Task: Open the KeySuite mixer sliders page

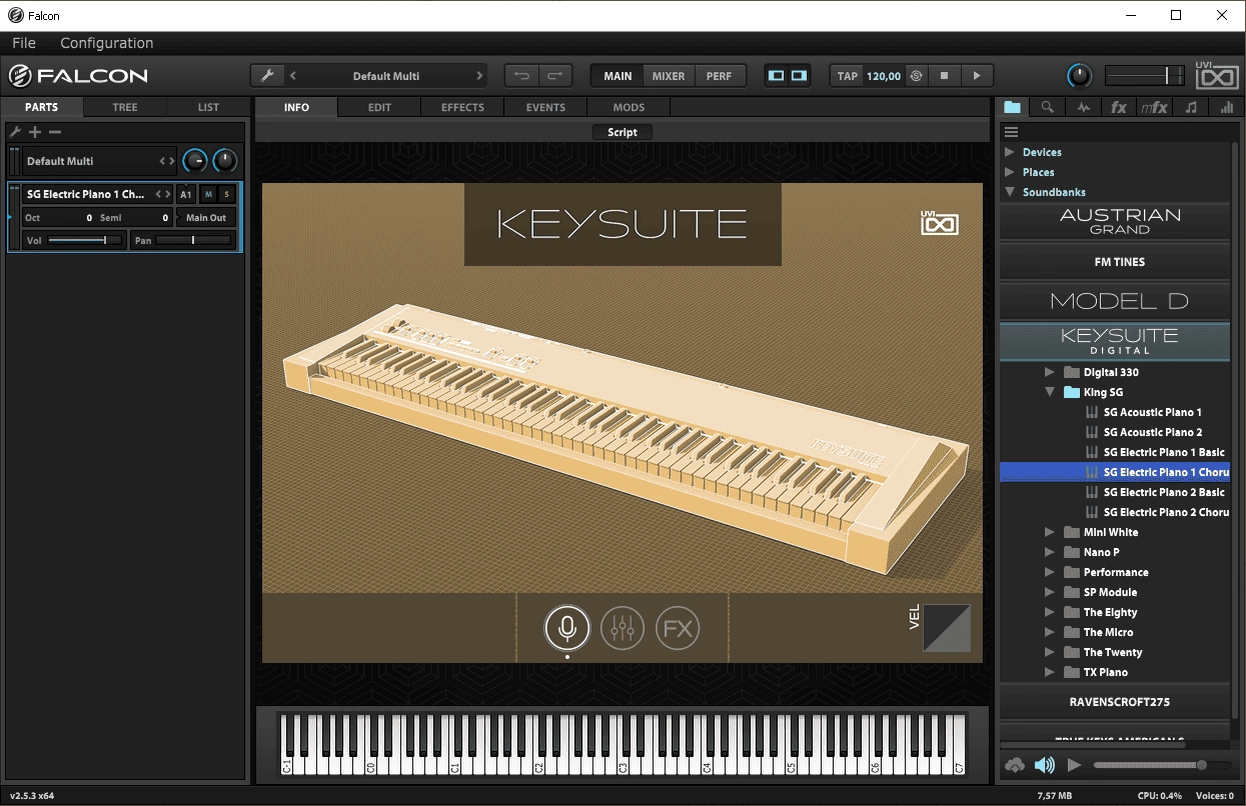Action: pos(622,628)
